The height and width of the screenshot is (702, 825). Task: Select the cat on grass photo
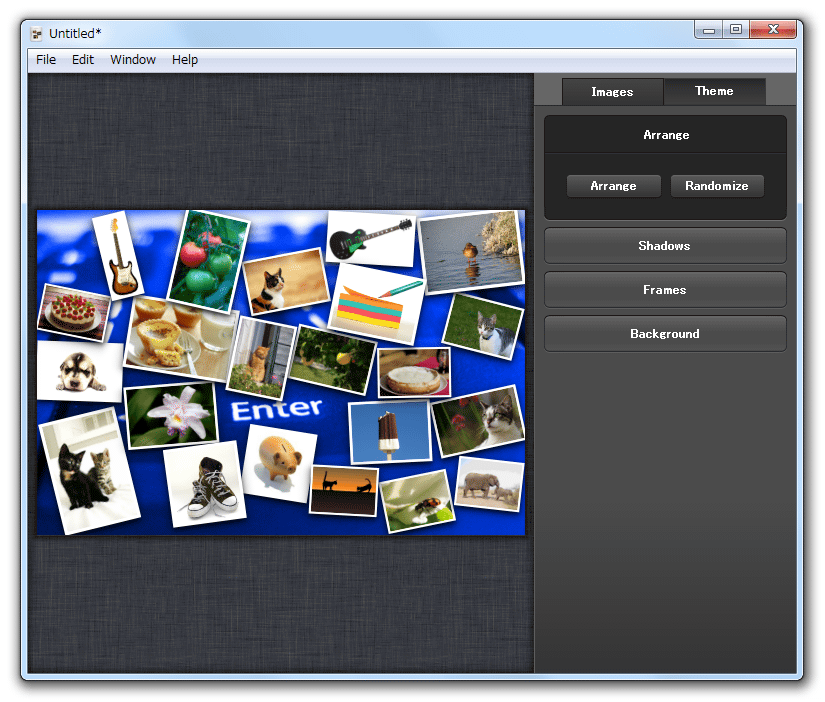[484, 326]
